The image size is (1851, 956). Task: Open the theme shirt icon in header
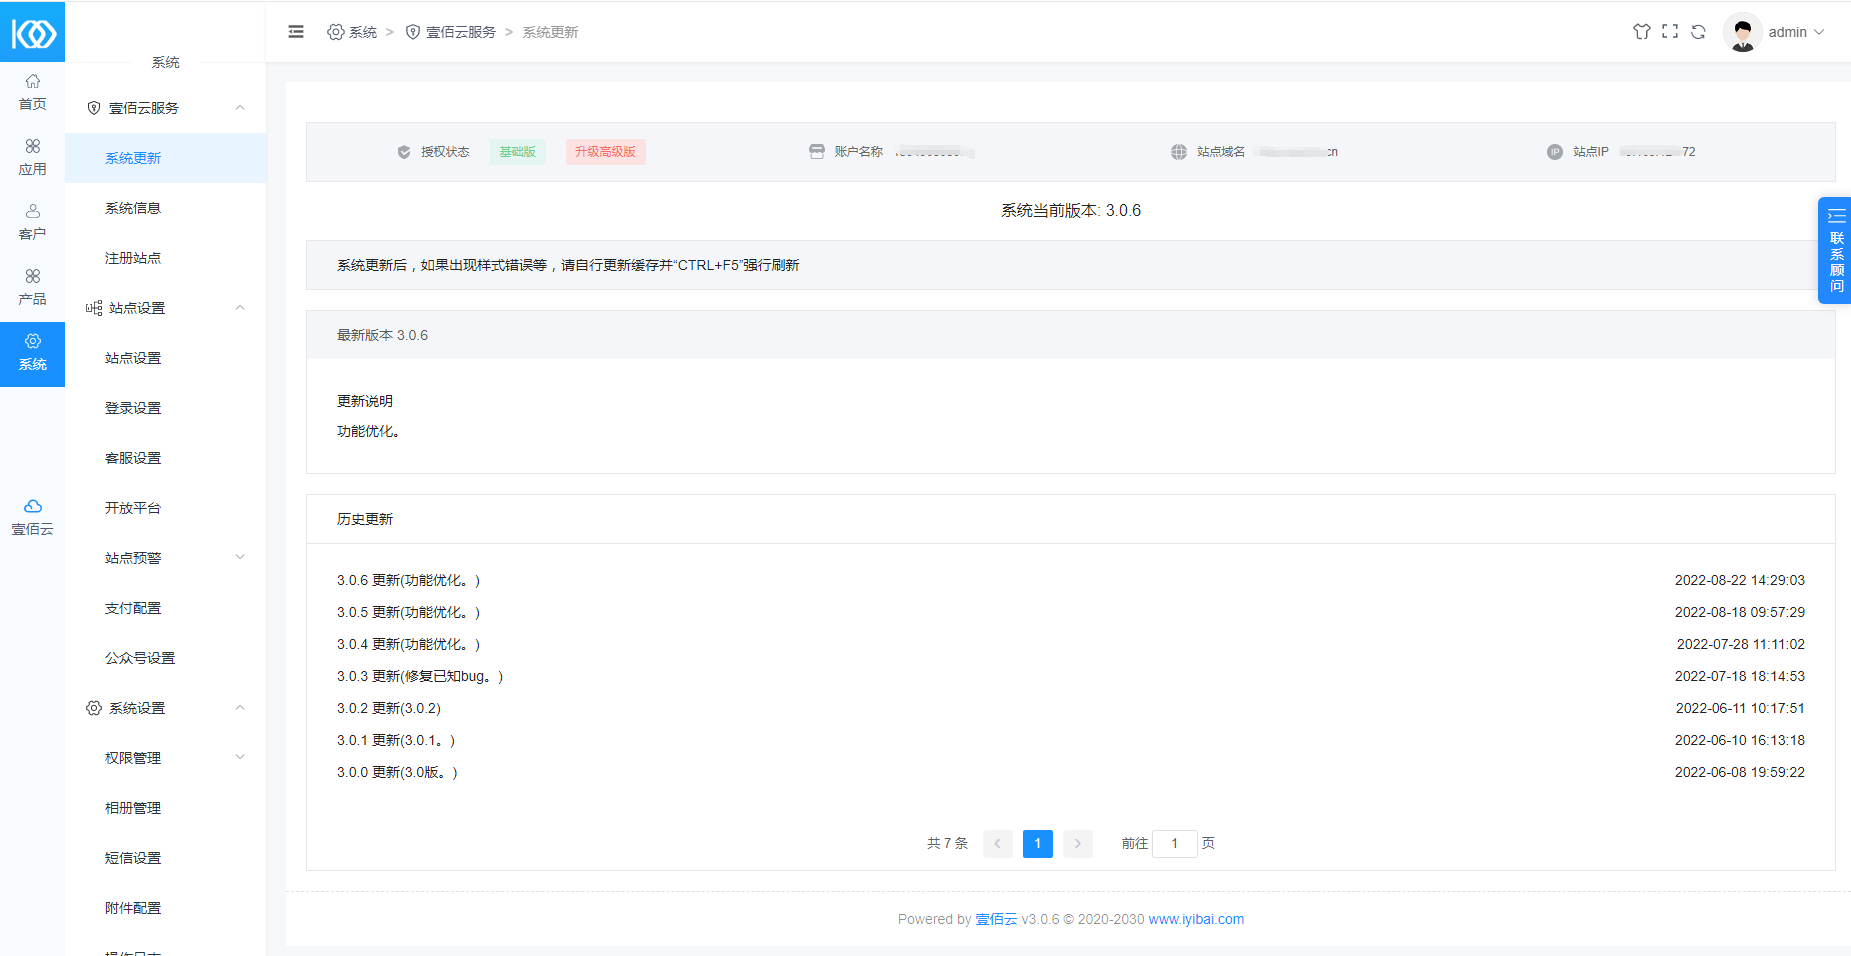point(1641,32)
